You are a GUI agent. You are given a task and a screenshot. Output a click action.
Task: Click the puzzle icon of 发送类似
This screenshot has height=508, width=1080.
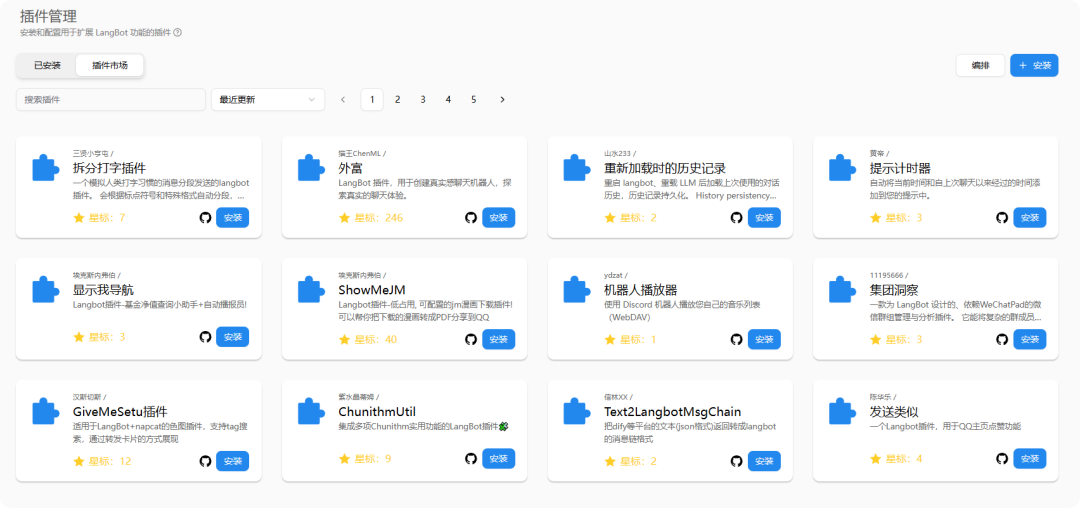[x=842, y=412]
